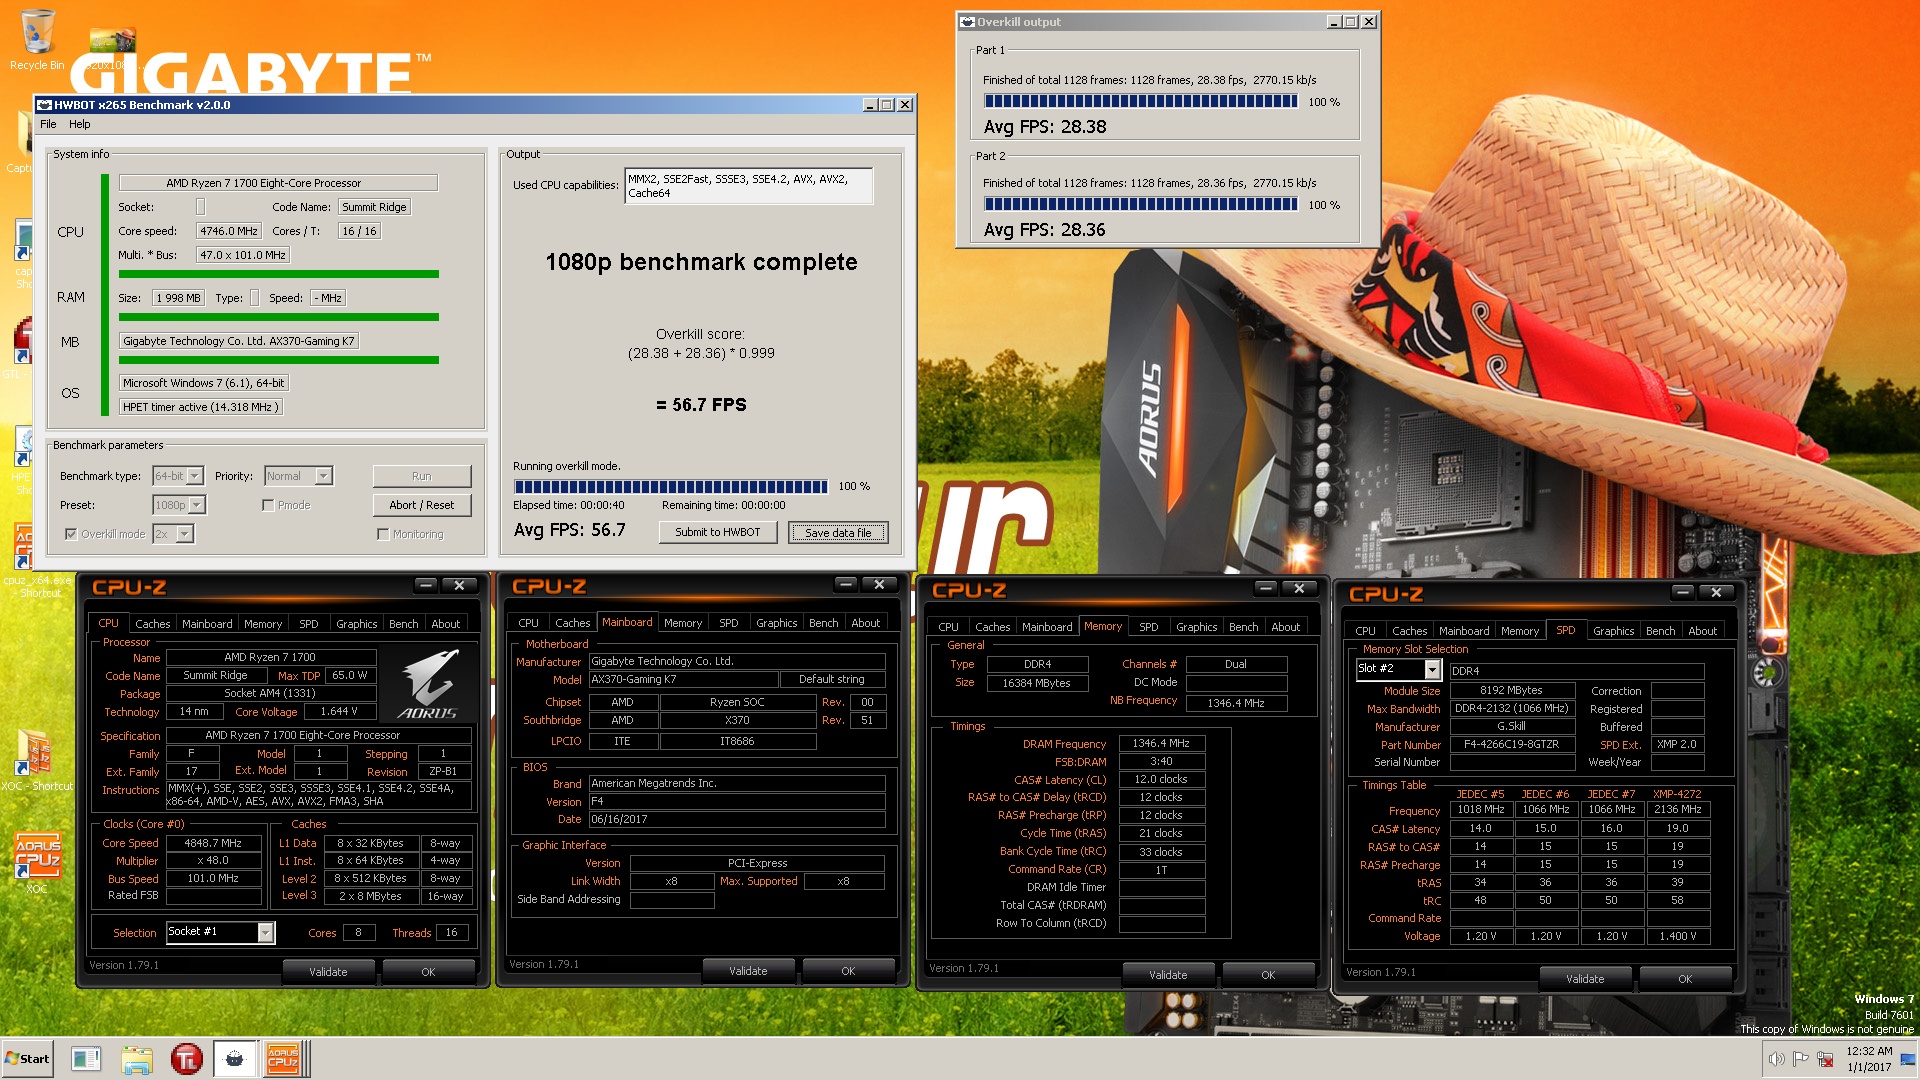Open the volume speaker tray icon
Screen dimensions: 1920x1080
click(x=1776, y=1059)
